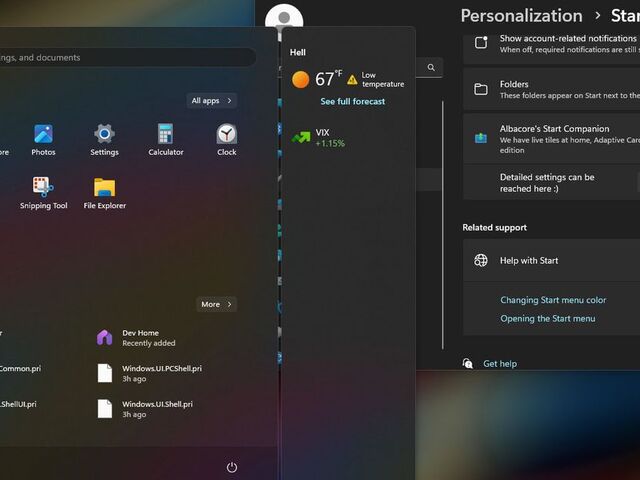Click the low temperature warning icon

(x=352, y=80)
